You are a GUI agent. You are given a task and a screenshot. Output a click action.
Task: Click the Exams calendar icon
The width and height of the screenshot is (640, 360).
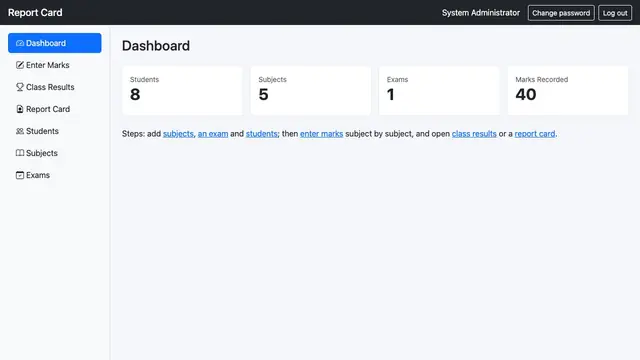(x=20, y=176)
